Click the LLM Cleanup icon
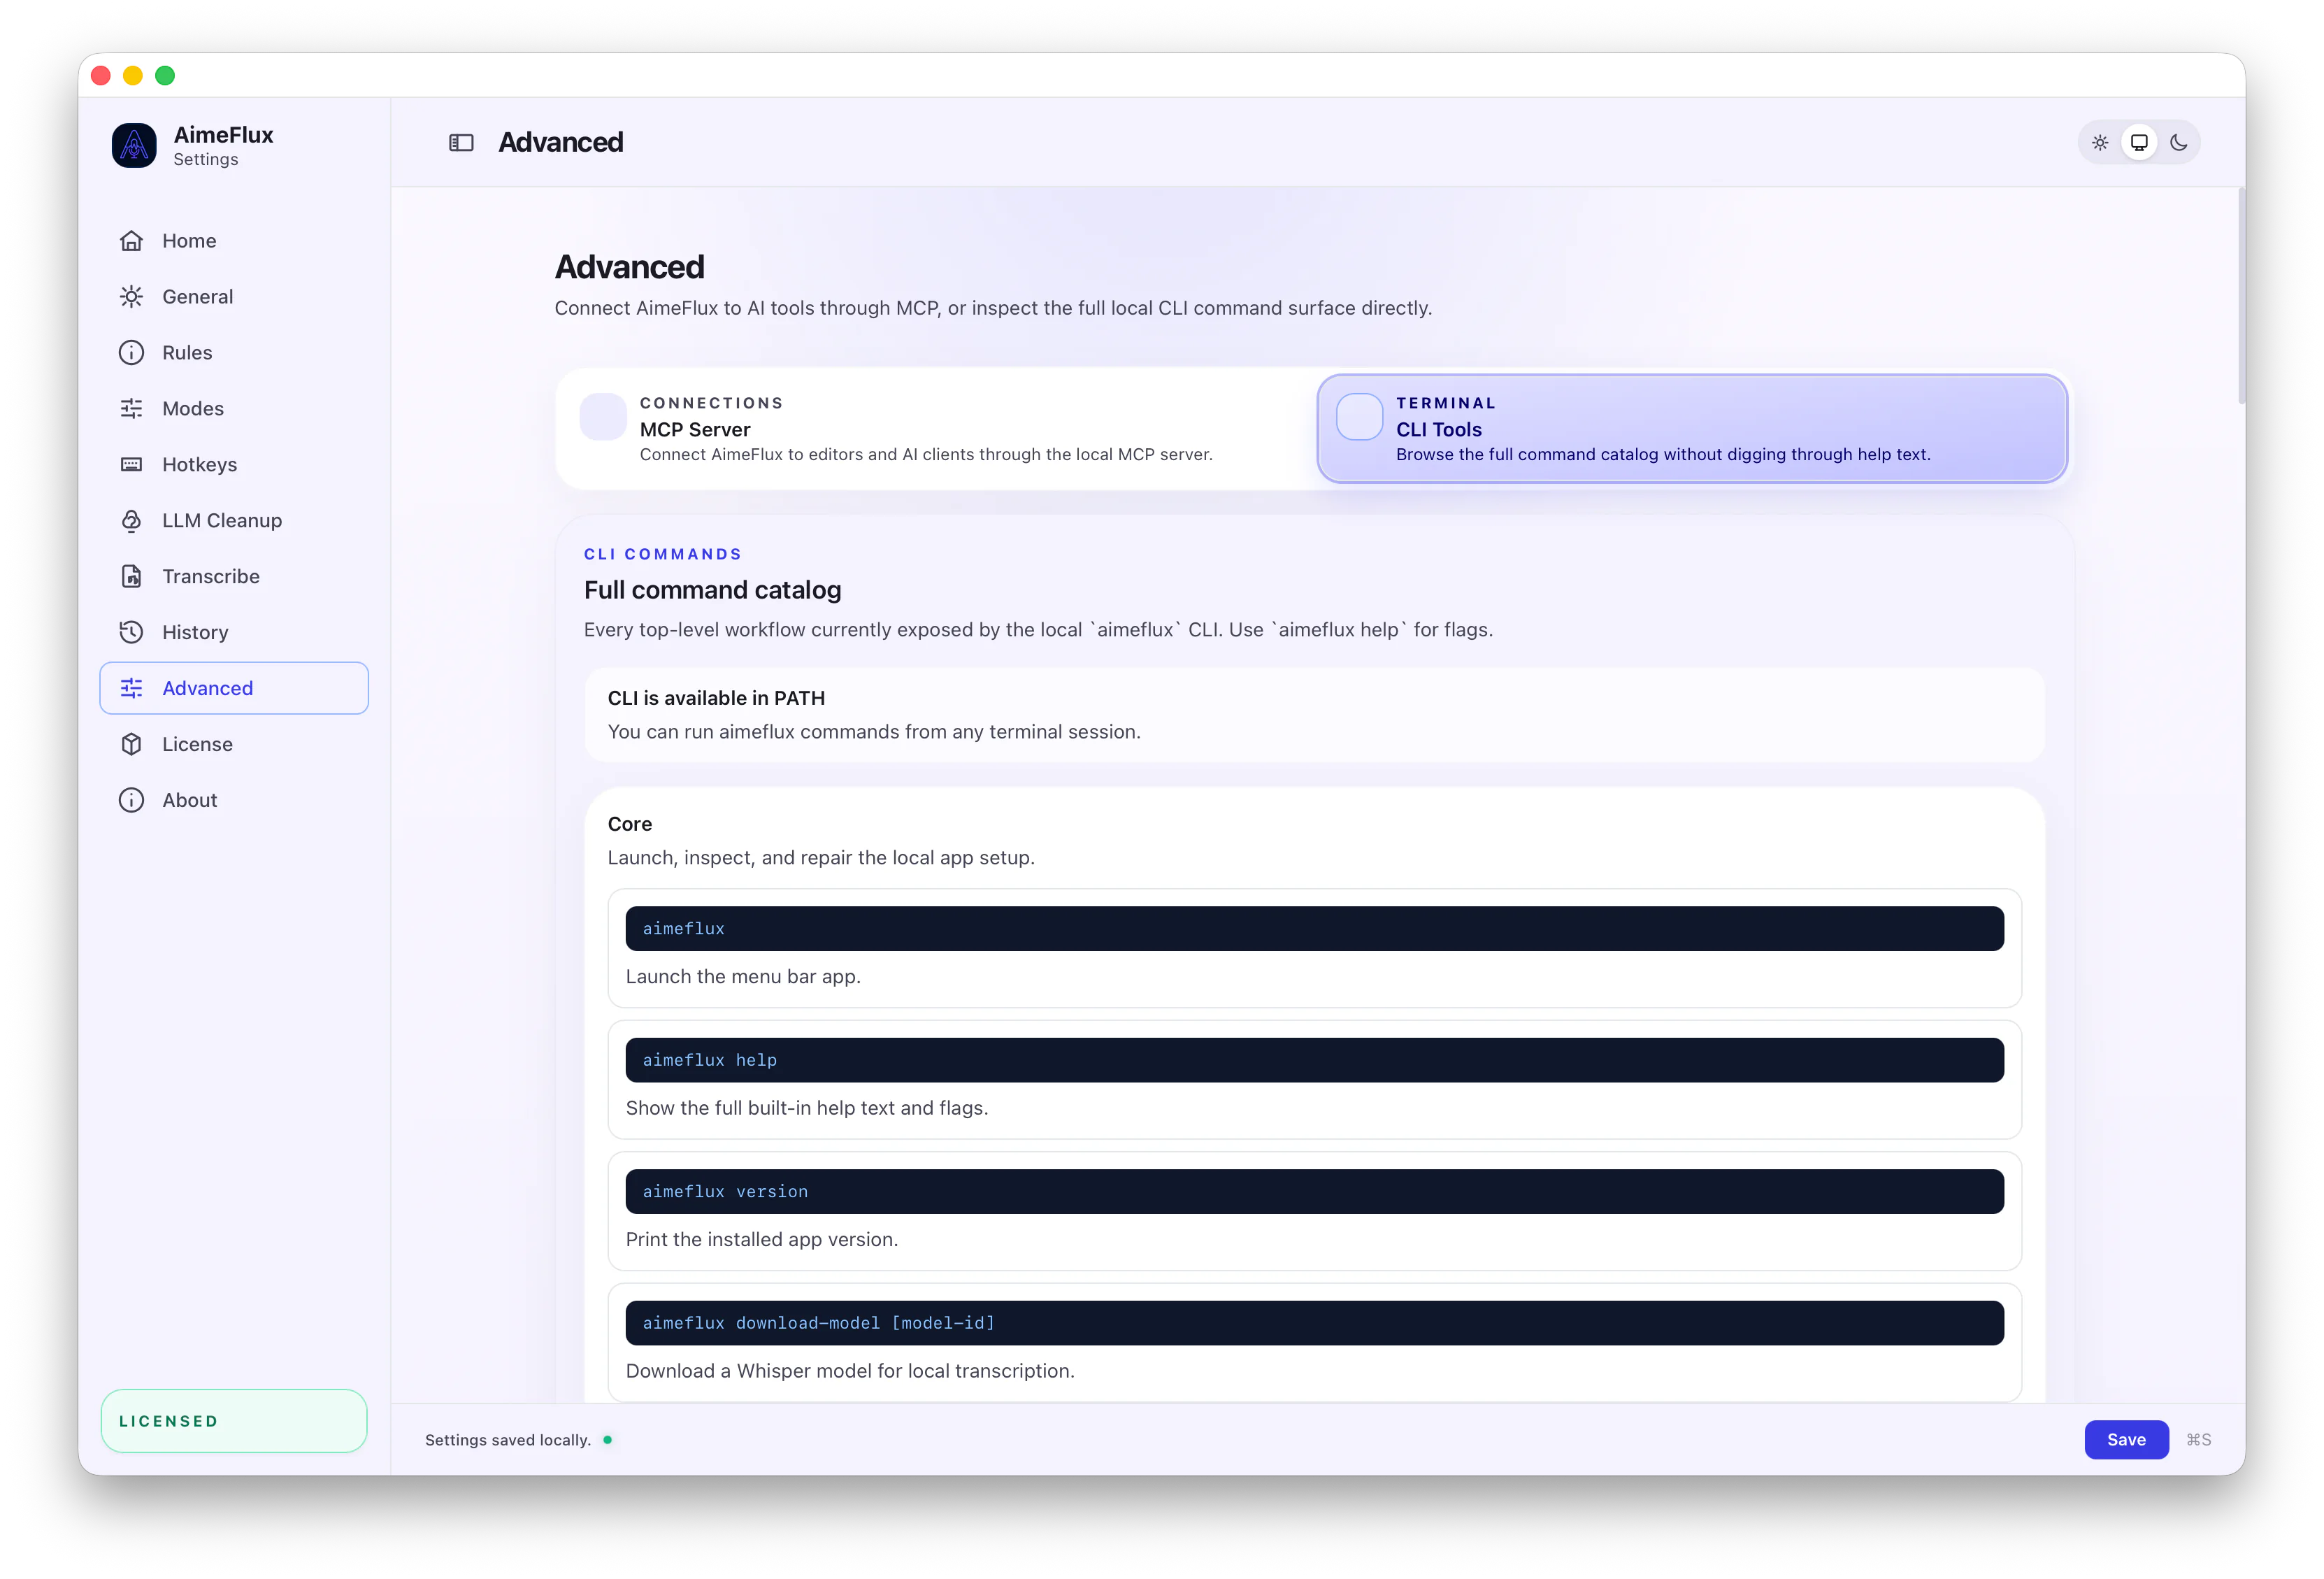Image resolution: width=2324 pixels, height=1579 pixels. coord(131,521)
